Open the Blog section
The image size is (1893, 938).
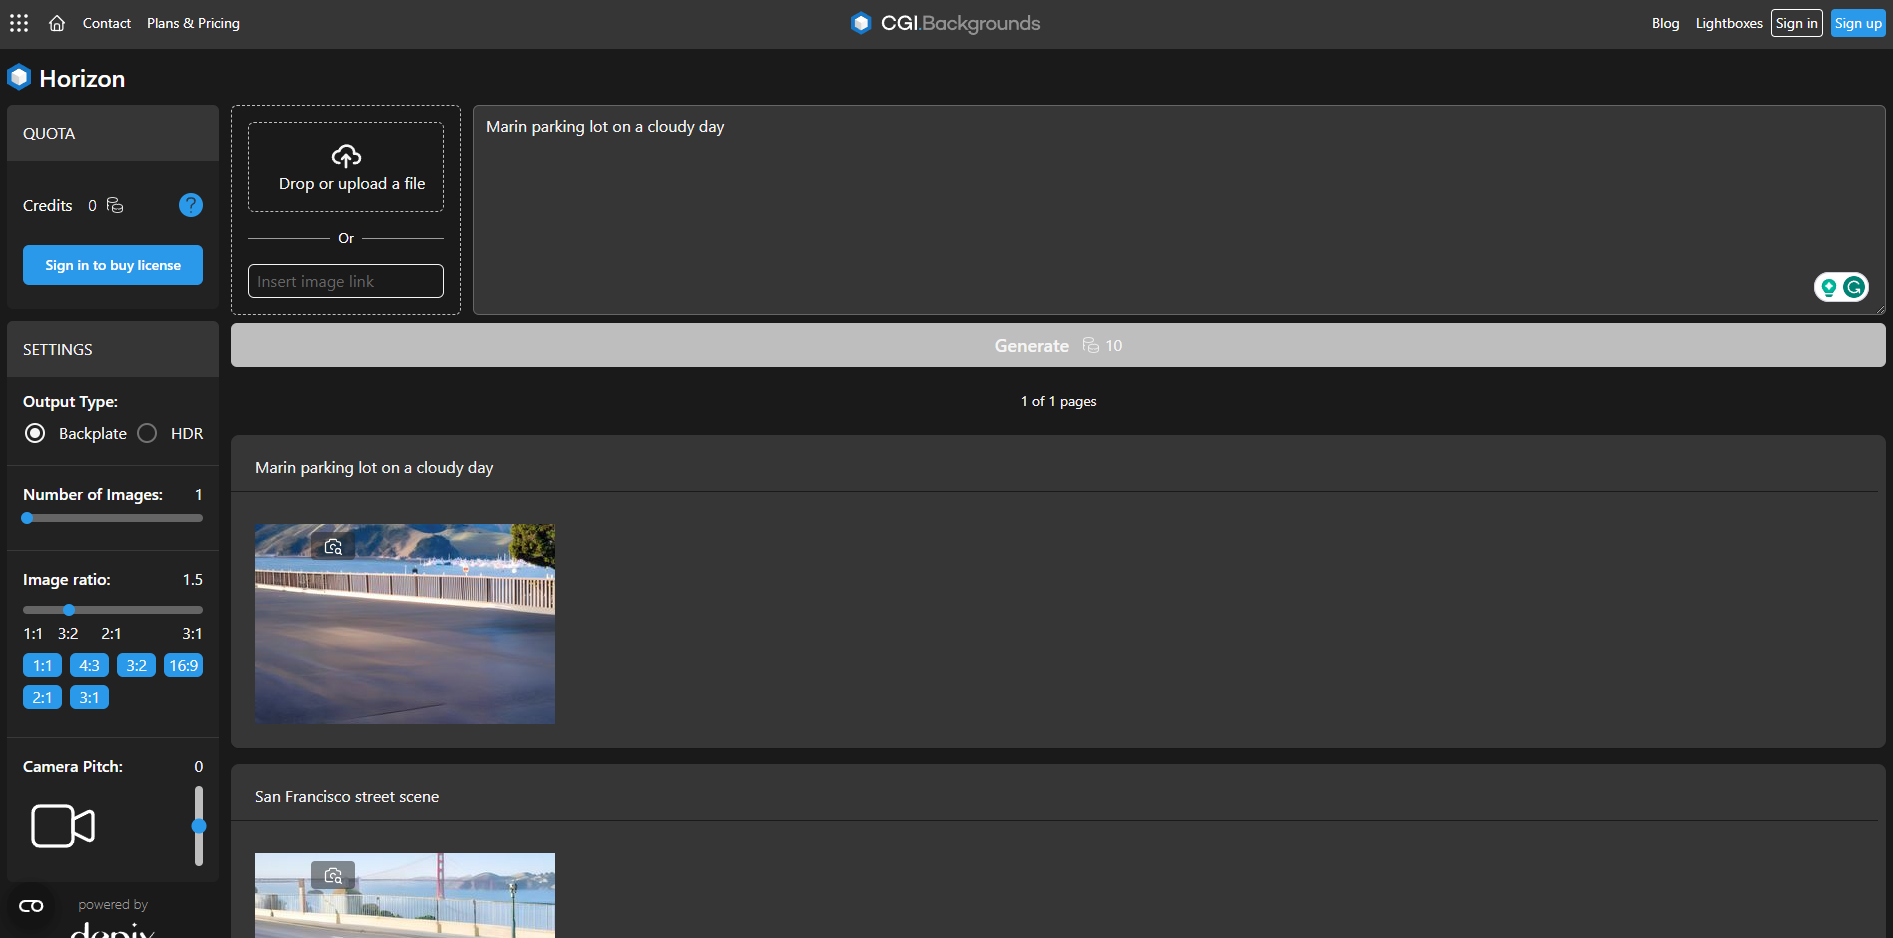(x=1665, y=22)
